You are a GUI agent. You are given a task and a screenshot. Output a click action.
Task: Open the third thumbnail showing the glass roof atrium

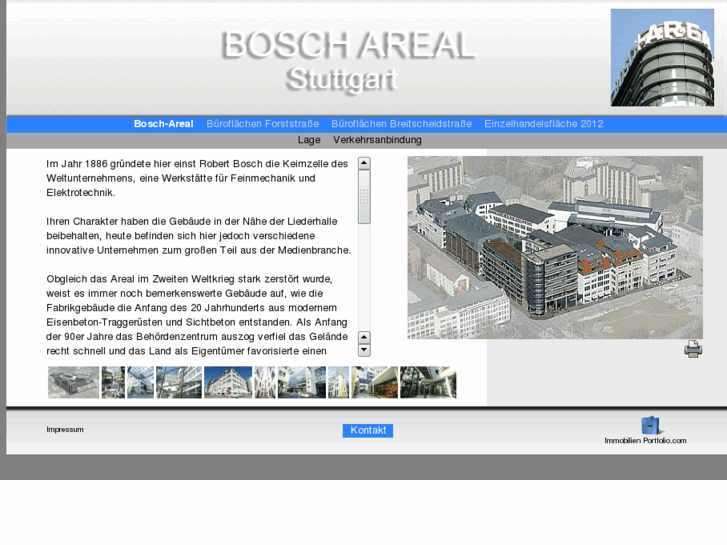[x=140, y=382]
